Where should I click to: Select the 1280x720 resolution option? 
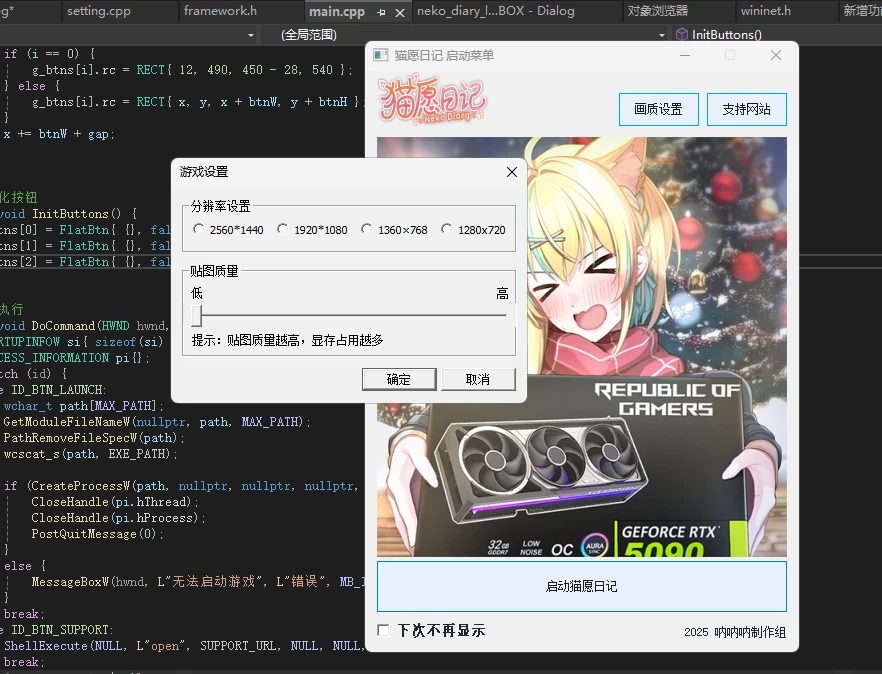click(474, 230)
